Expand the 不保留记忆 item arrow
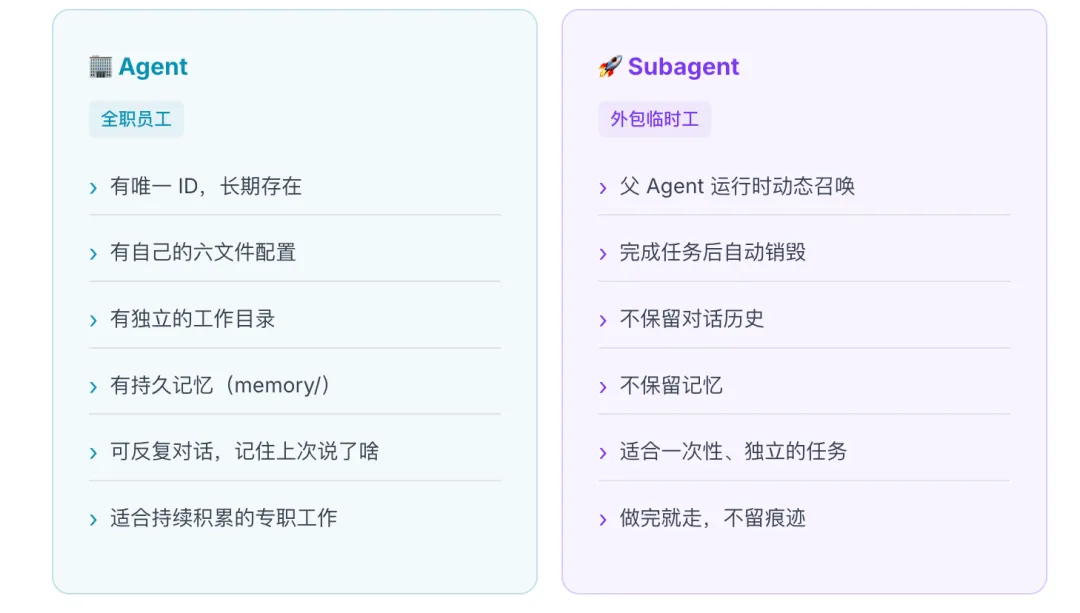The width and height of the screenshot is (1080, 613). [x=603, y=387]
